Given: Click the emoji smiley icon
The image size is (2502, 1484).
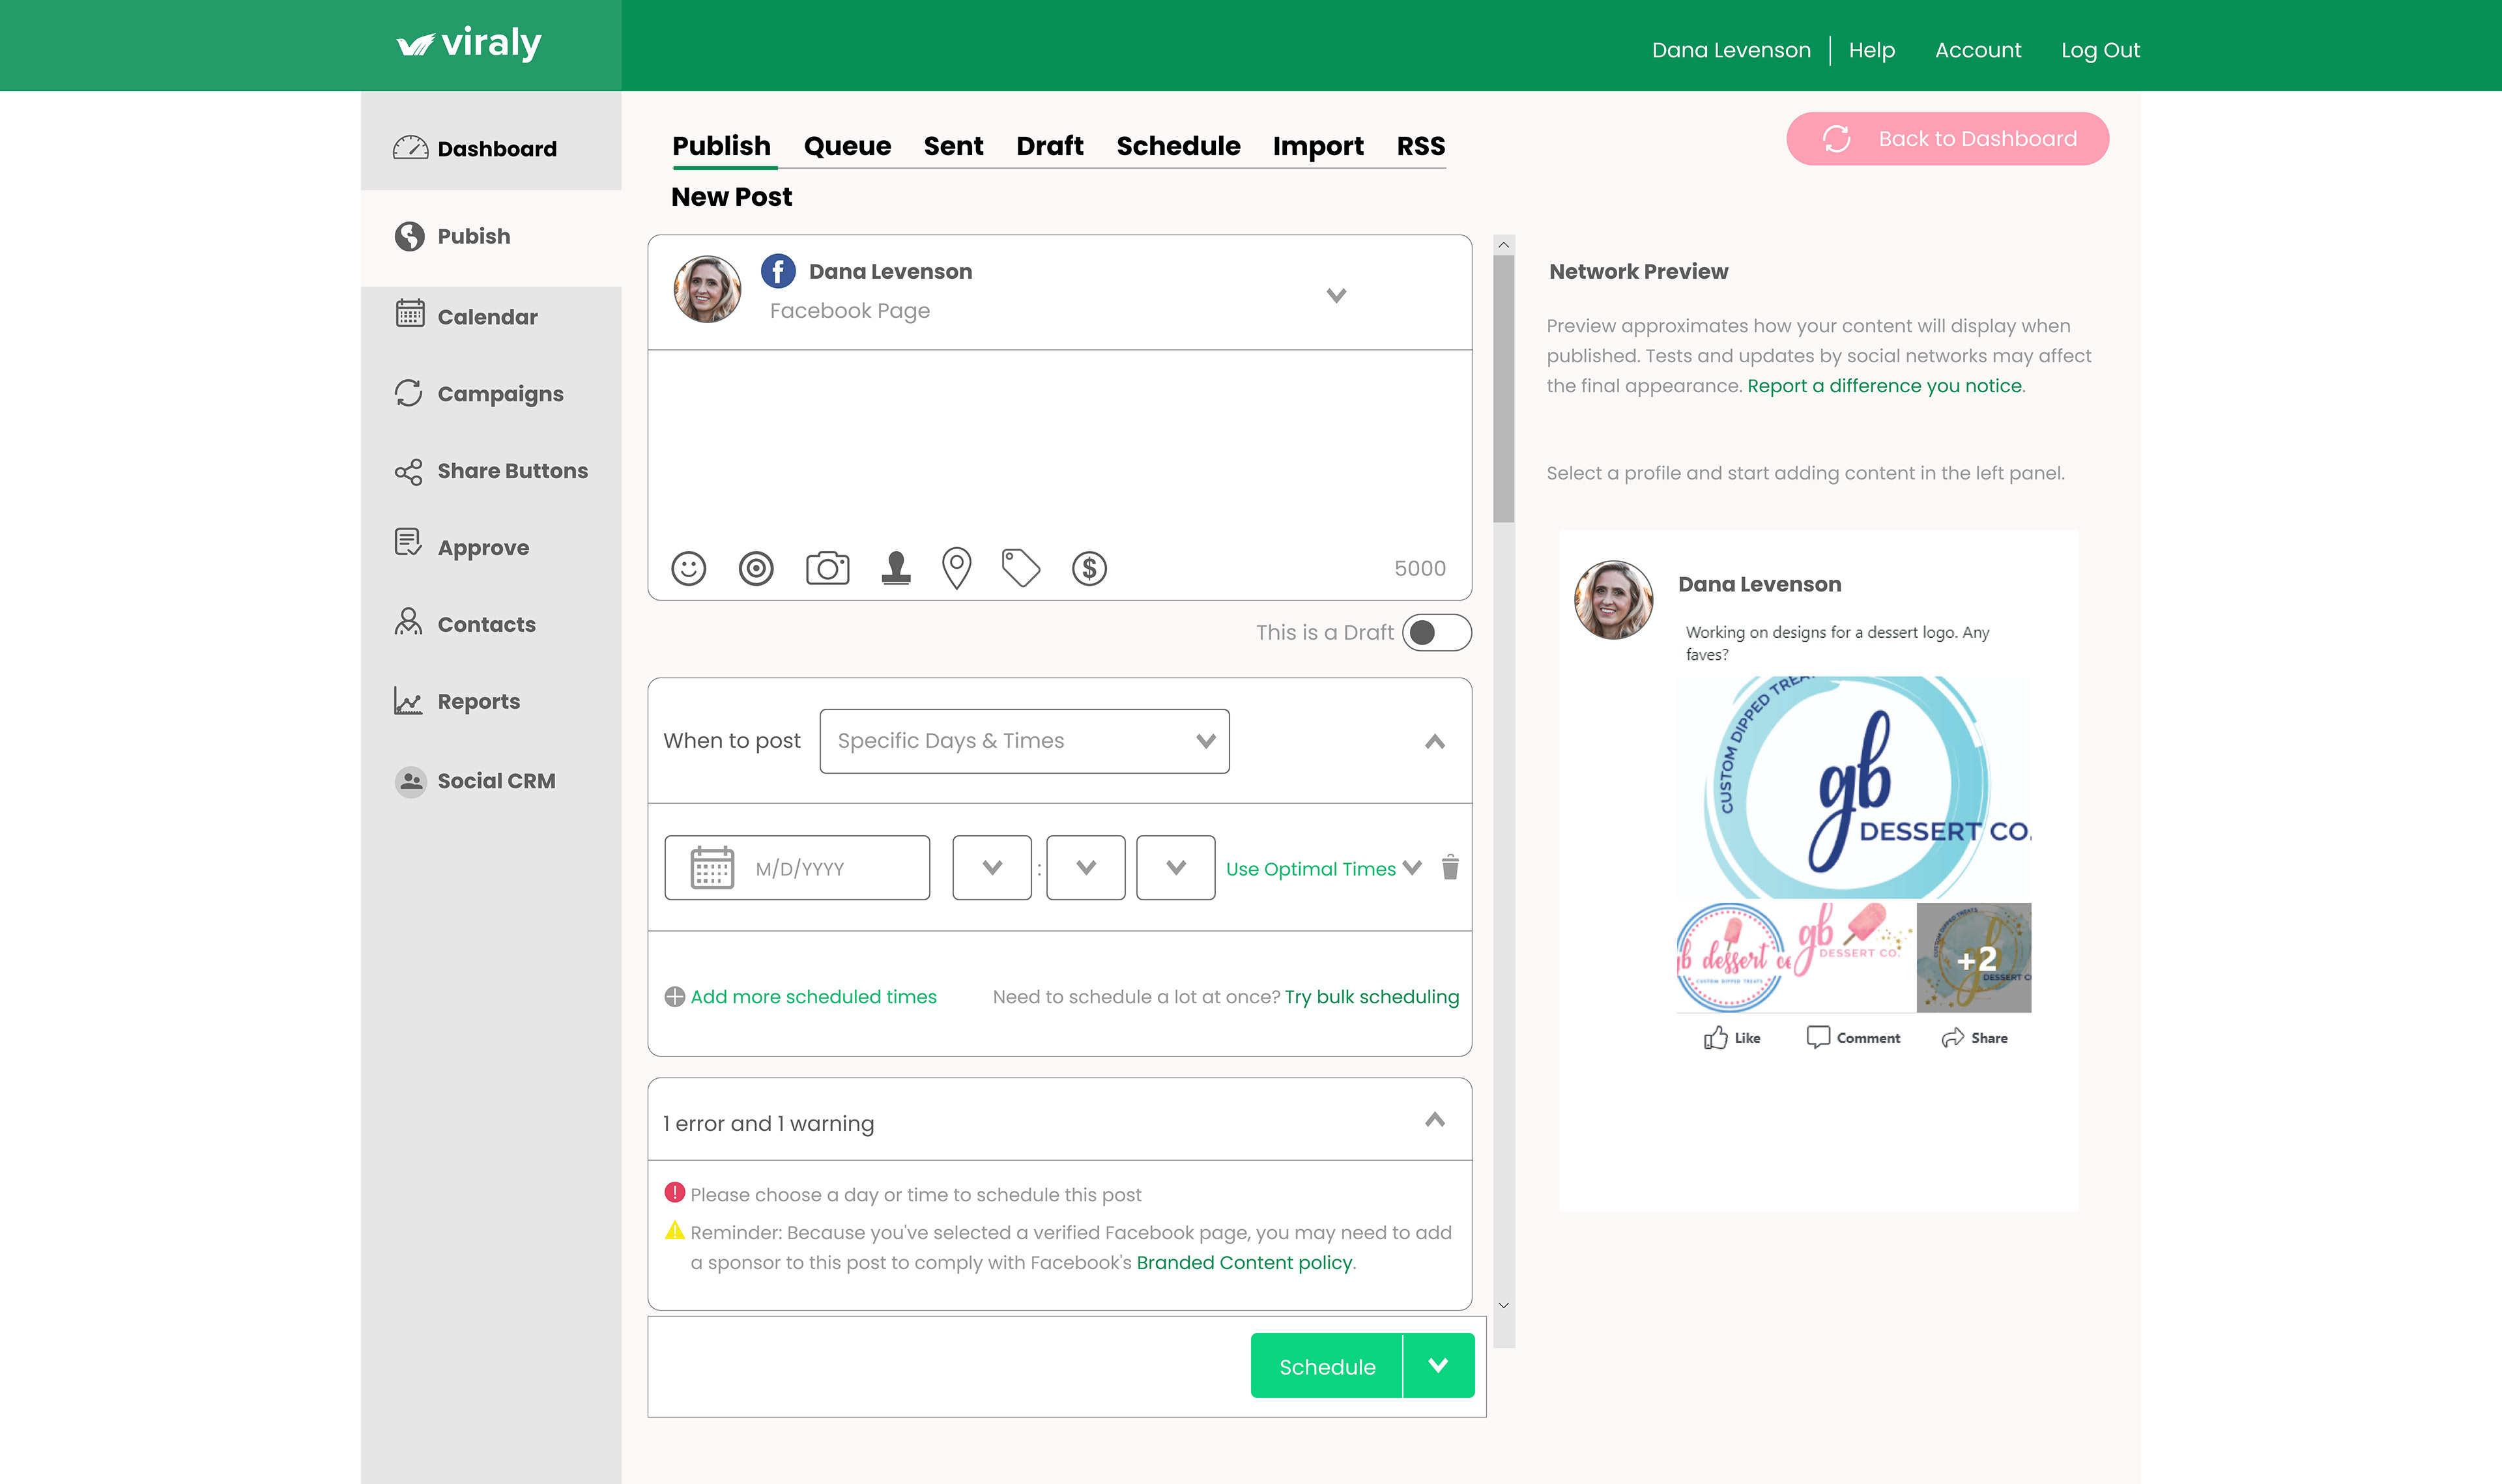Looking at the screenshot, I should [688, 568].
